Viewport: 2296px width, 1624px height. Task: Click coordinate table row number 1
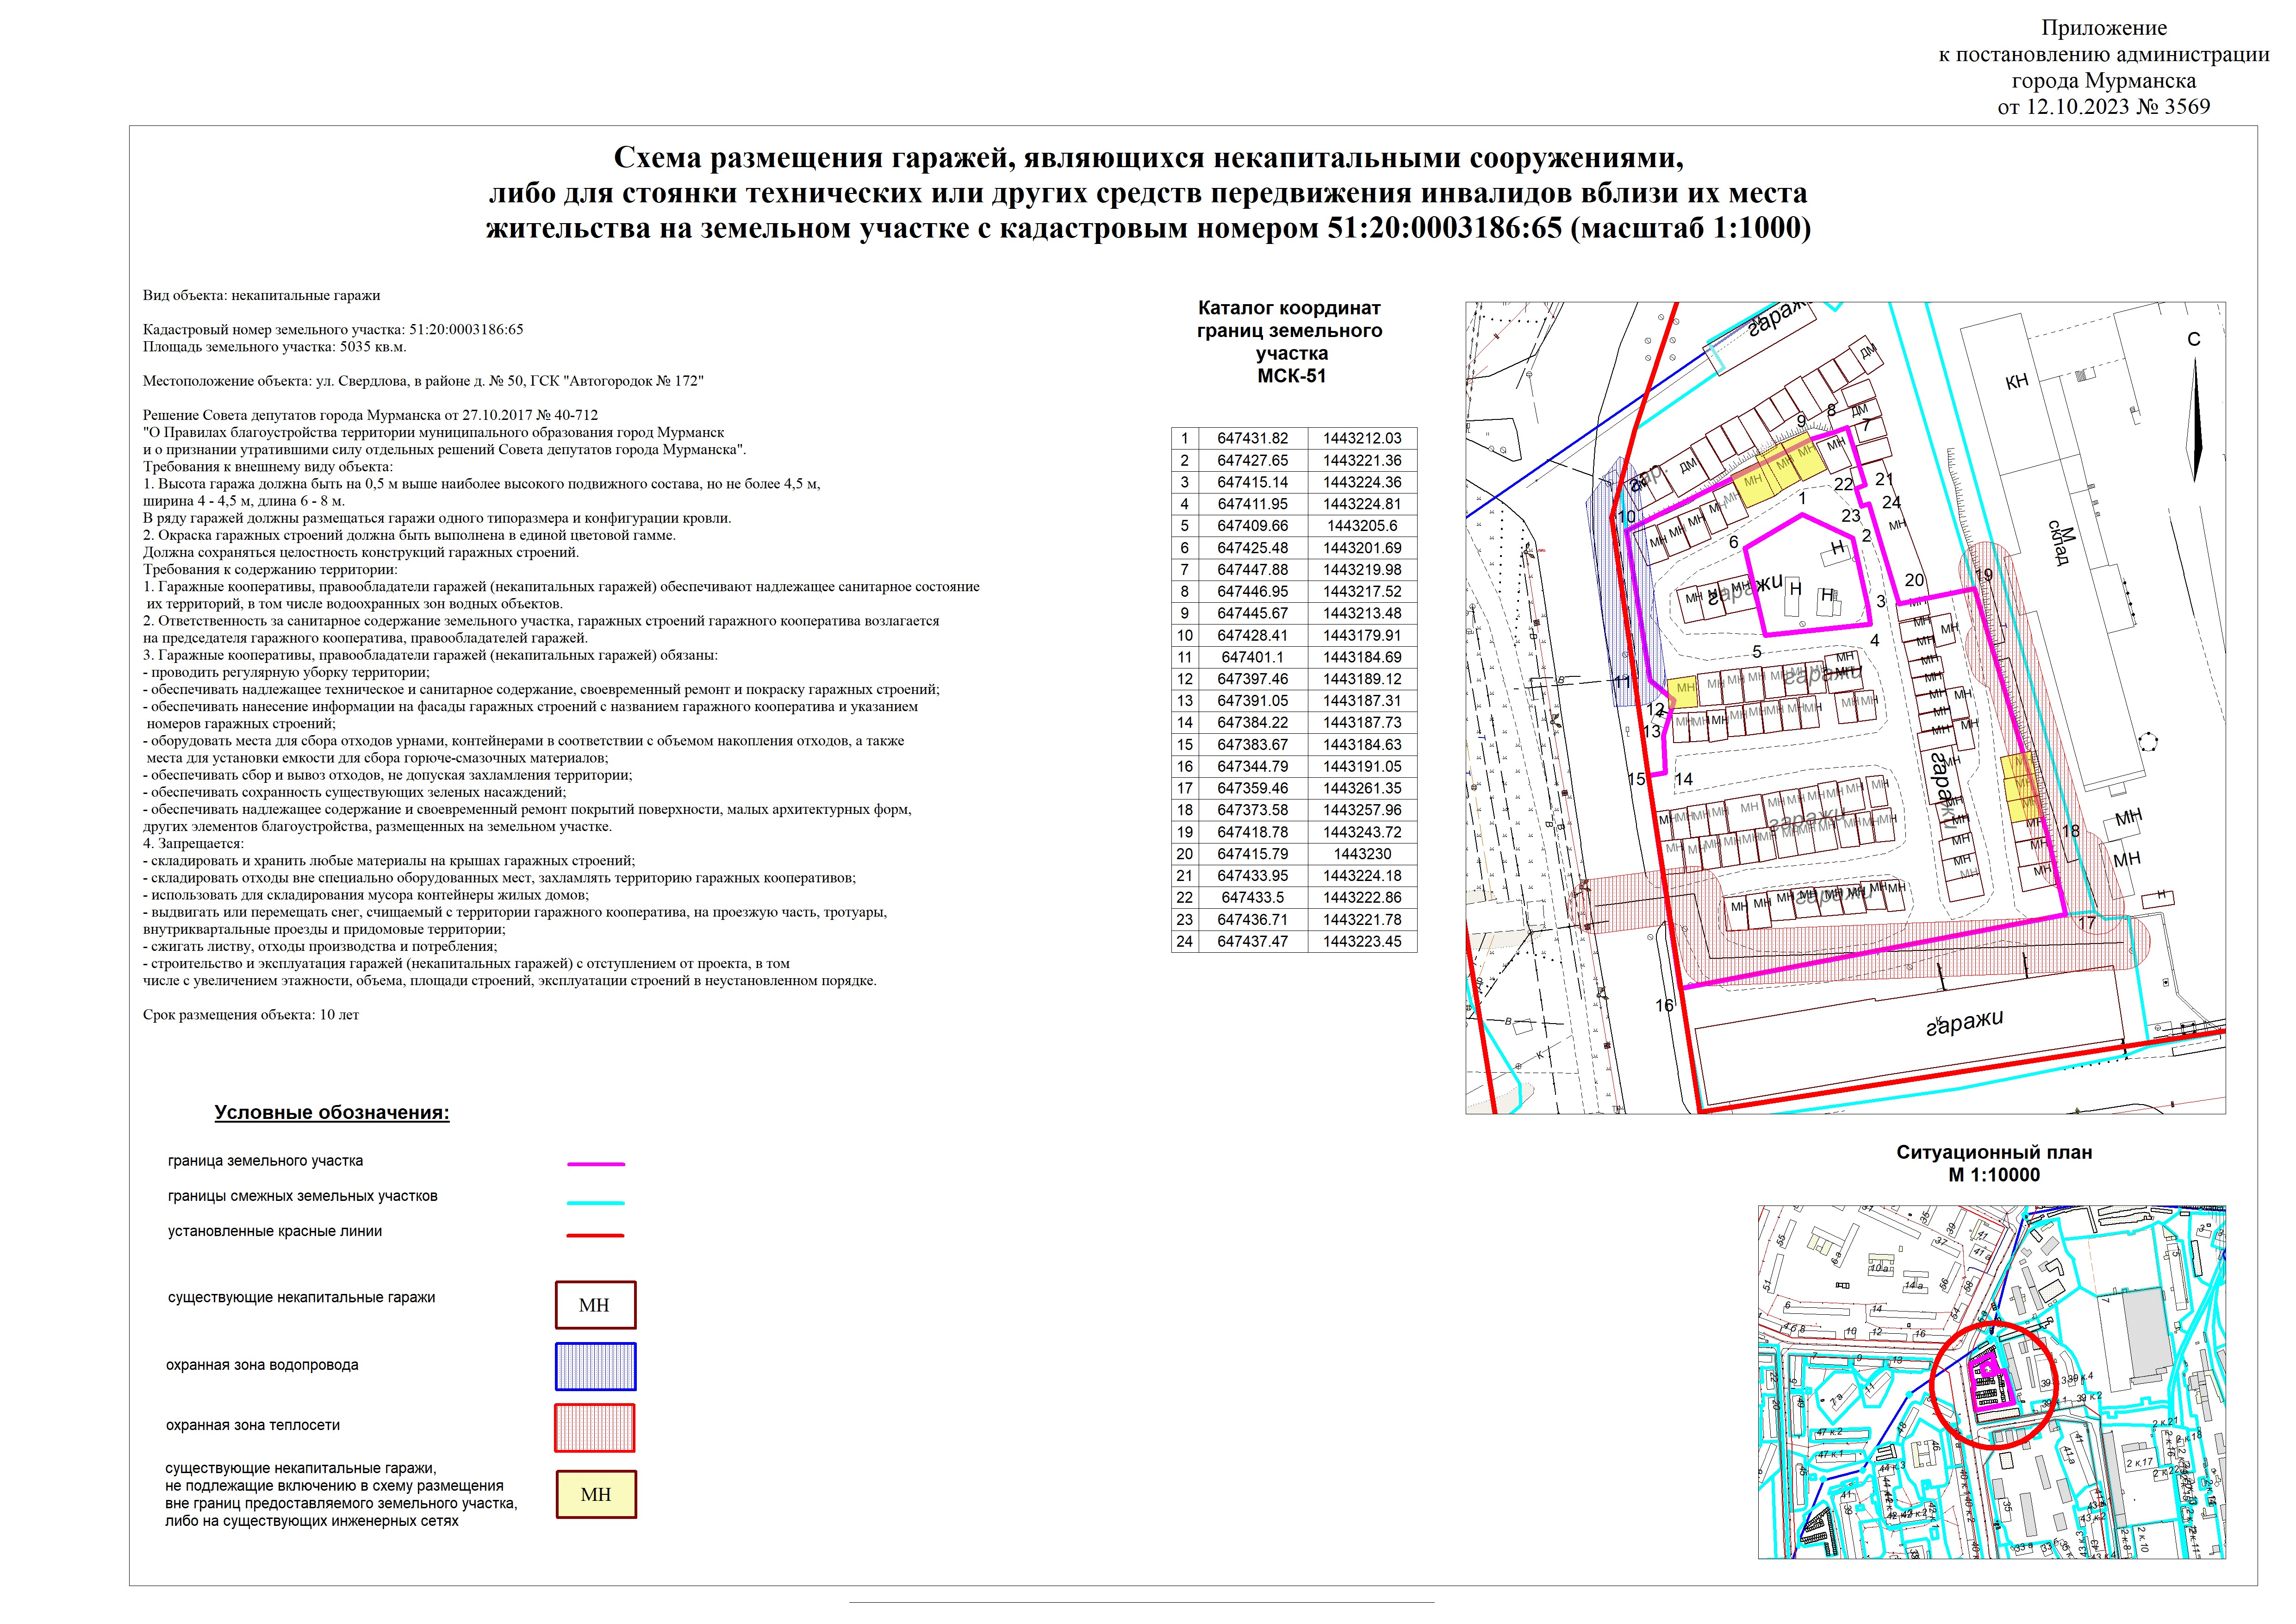1185,438
